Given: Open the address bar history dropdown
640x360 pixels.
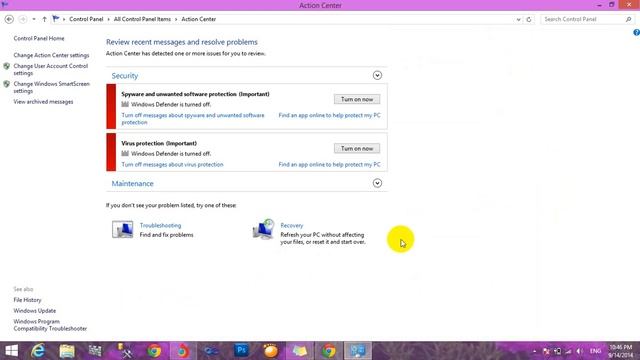Looking at the screenshot, I should coord(518,19).
